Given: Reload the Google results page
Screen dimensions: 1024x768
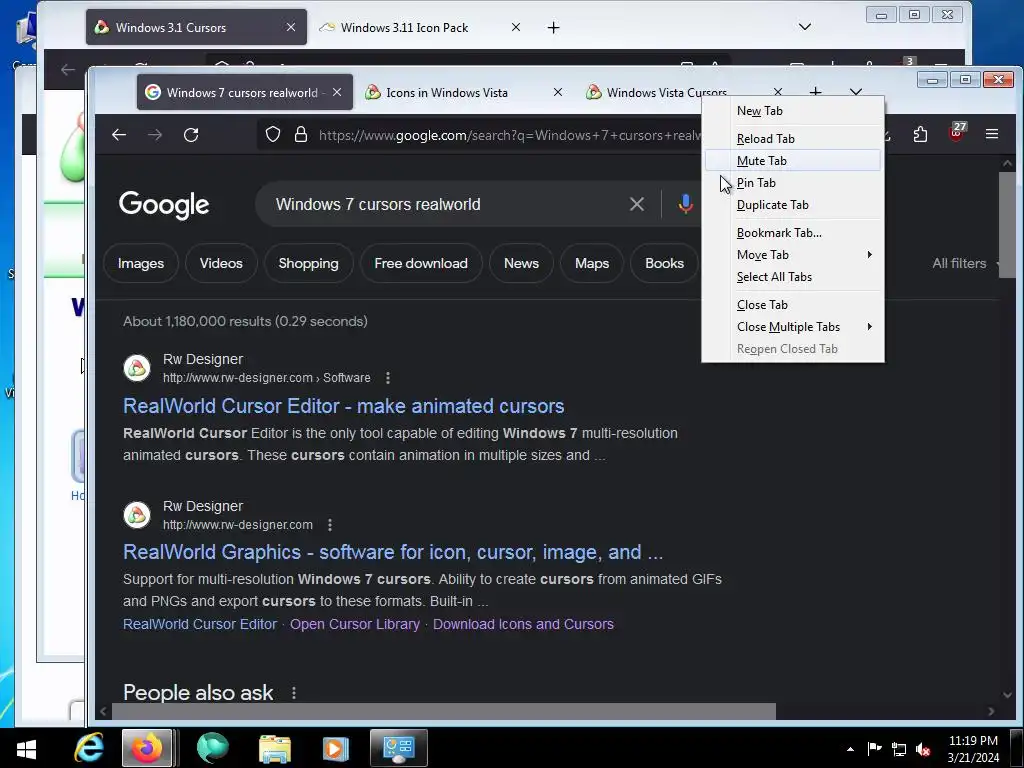Looking at the screenshot, I should pyautogui.click(x=191, y=135).
